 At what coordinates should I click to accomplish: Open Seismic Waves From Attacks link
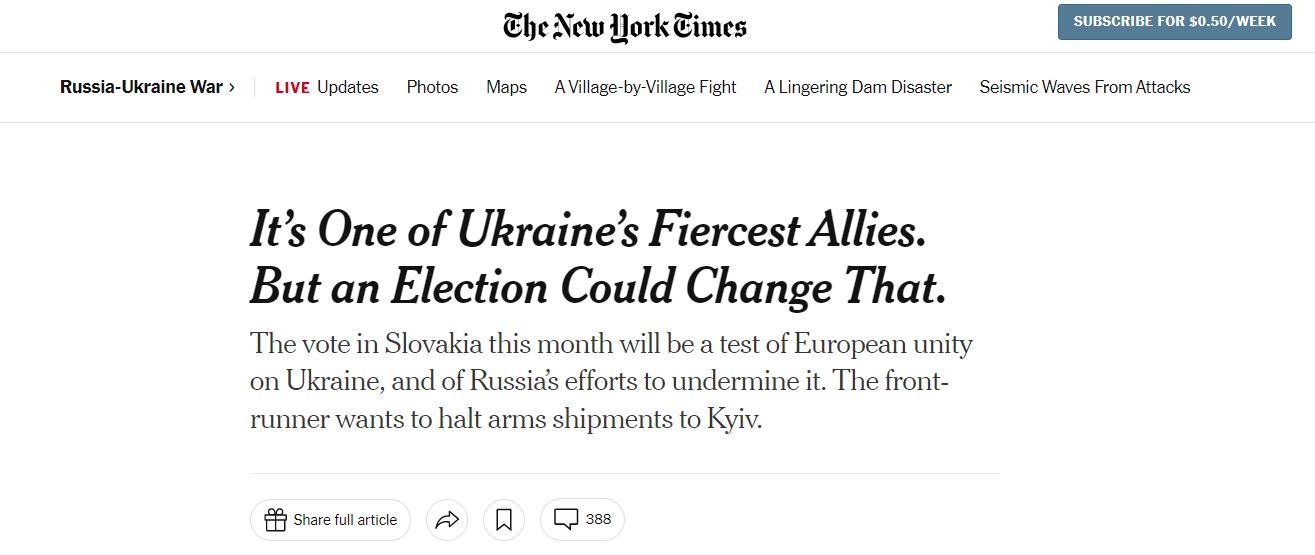(1085, 87)
